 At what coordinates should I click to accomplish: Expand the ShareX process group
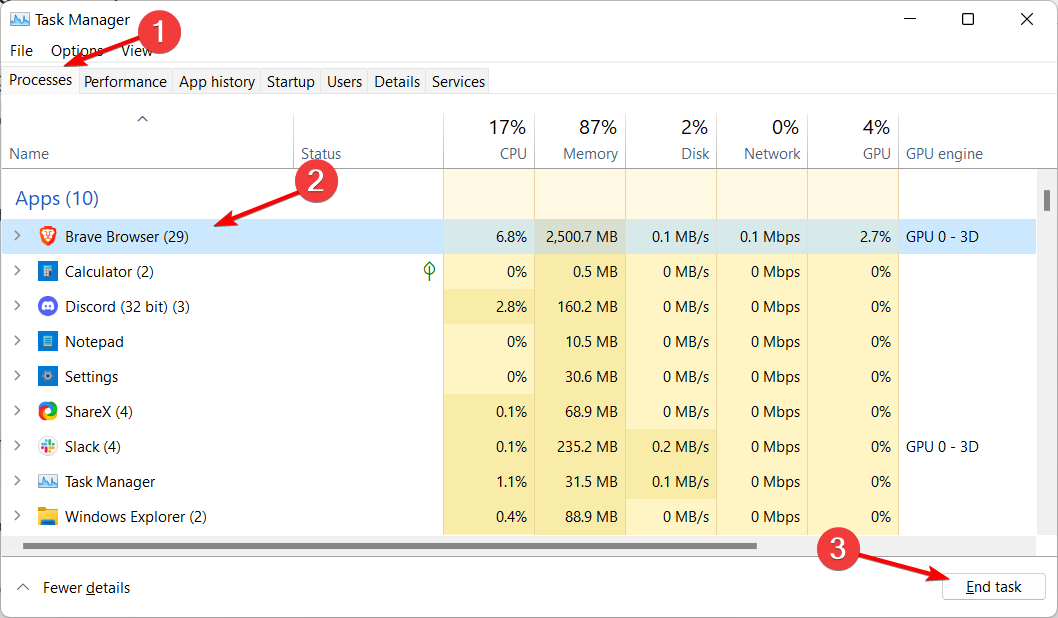[18, 411]
